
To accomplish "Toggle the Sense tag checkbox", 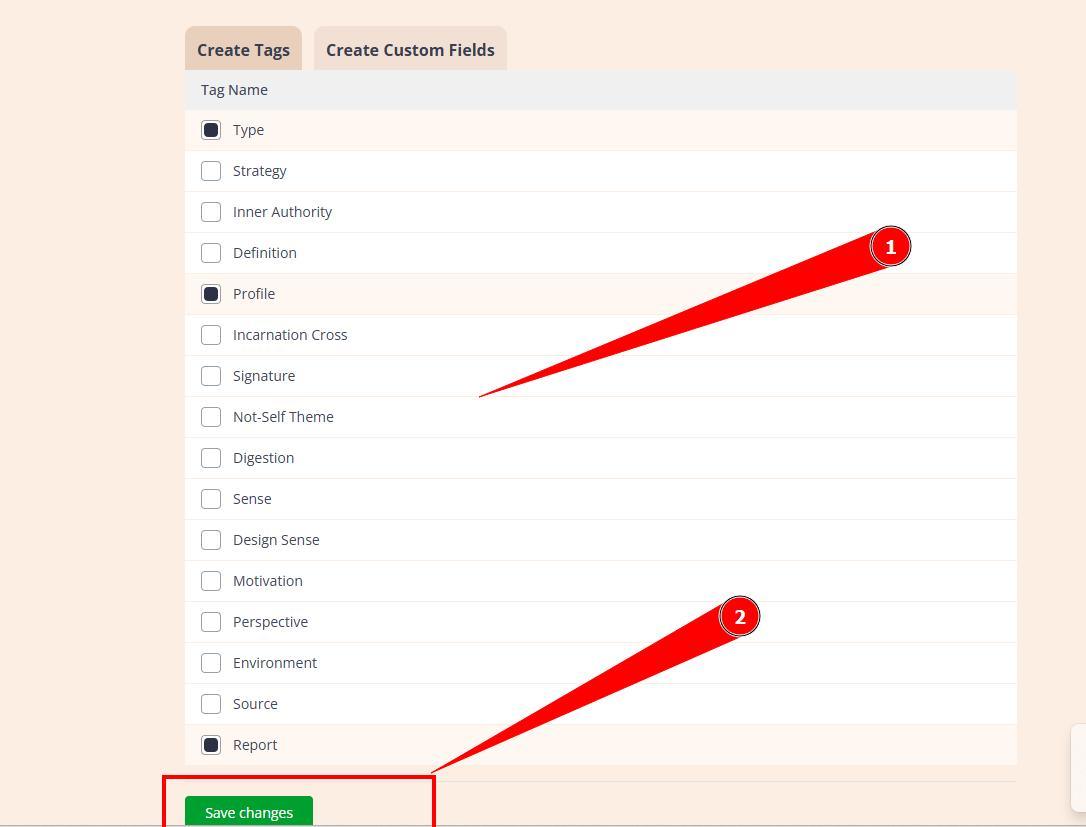I will click(x=211, y=499).
